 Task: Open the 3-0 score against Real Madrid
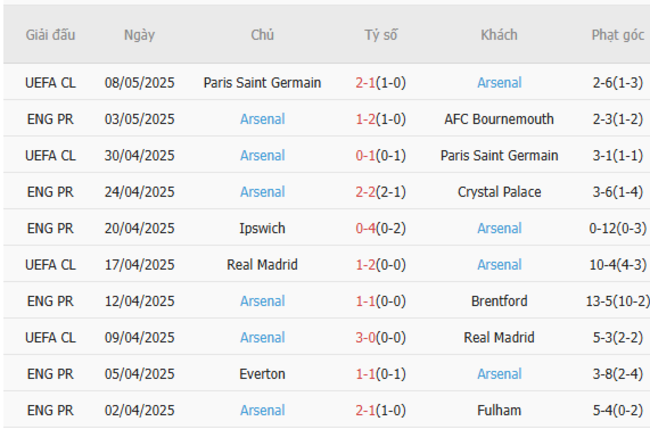tap(367, 338)
